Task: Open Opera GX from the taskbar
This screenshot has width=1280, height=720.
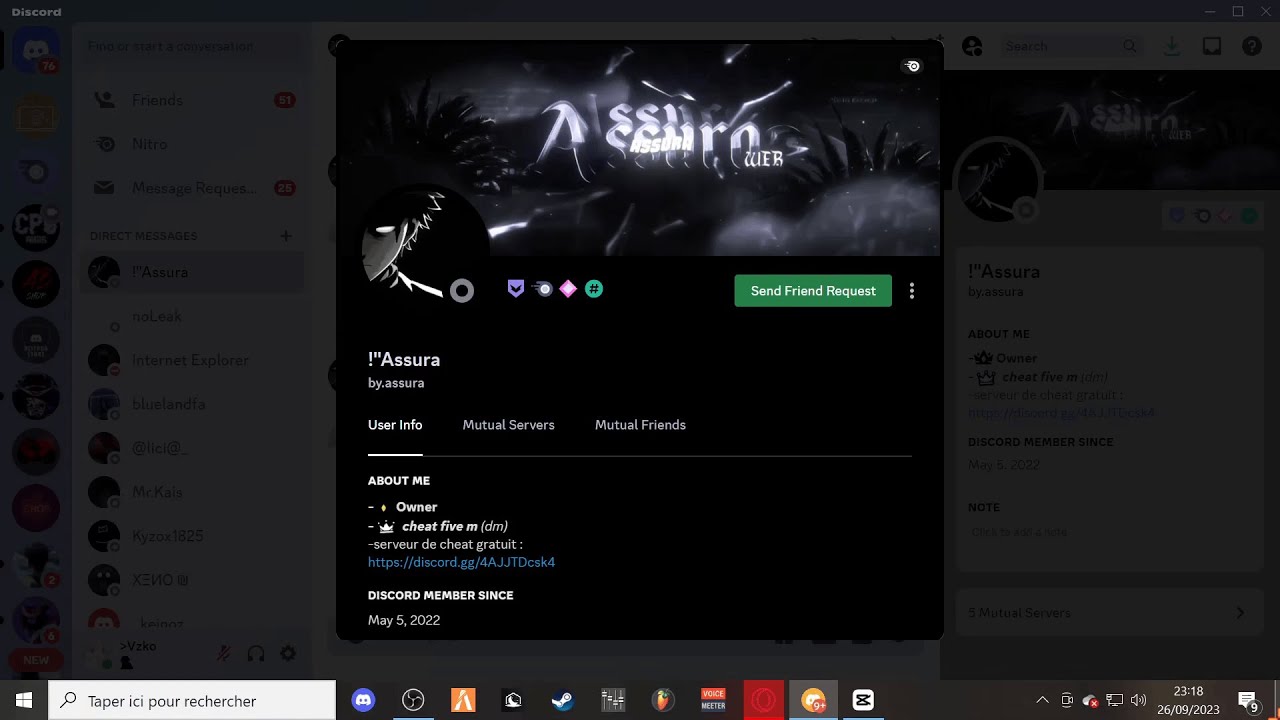Action: point(763,700)
